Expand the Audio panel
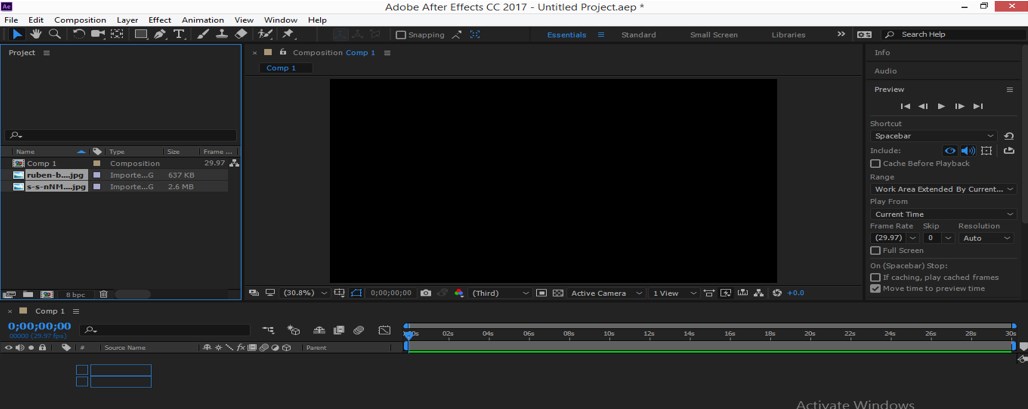The width and height of the screenshot is (1028, 409). (885, 71)
